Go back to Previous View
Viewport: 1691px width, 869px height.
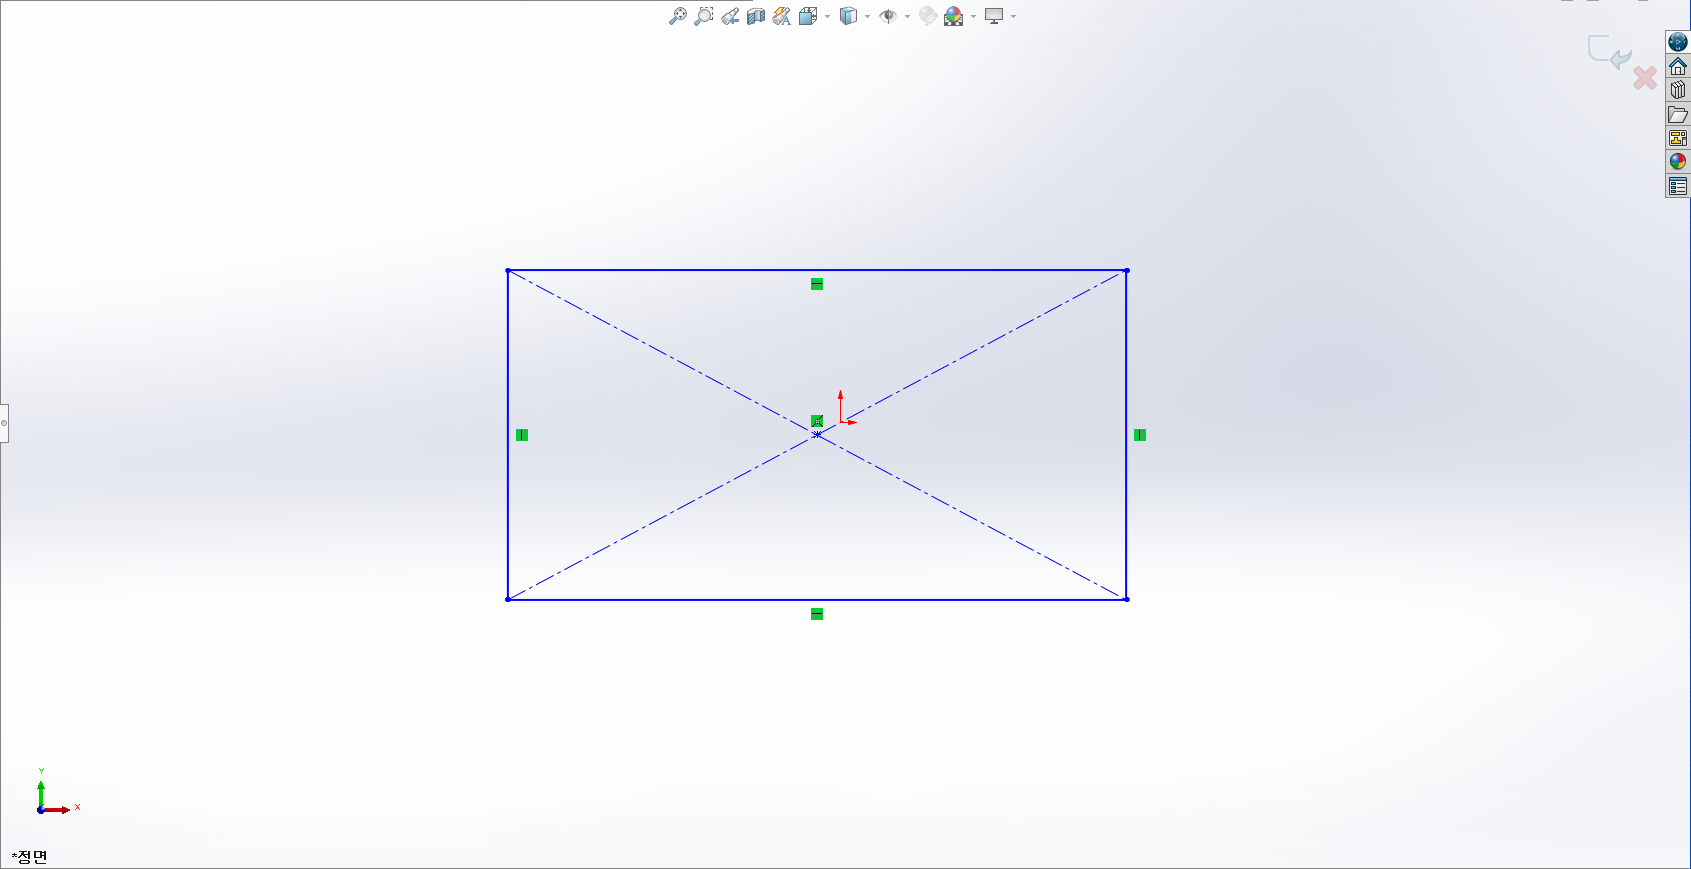(x=730, y=16)
